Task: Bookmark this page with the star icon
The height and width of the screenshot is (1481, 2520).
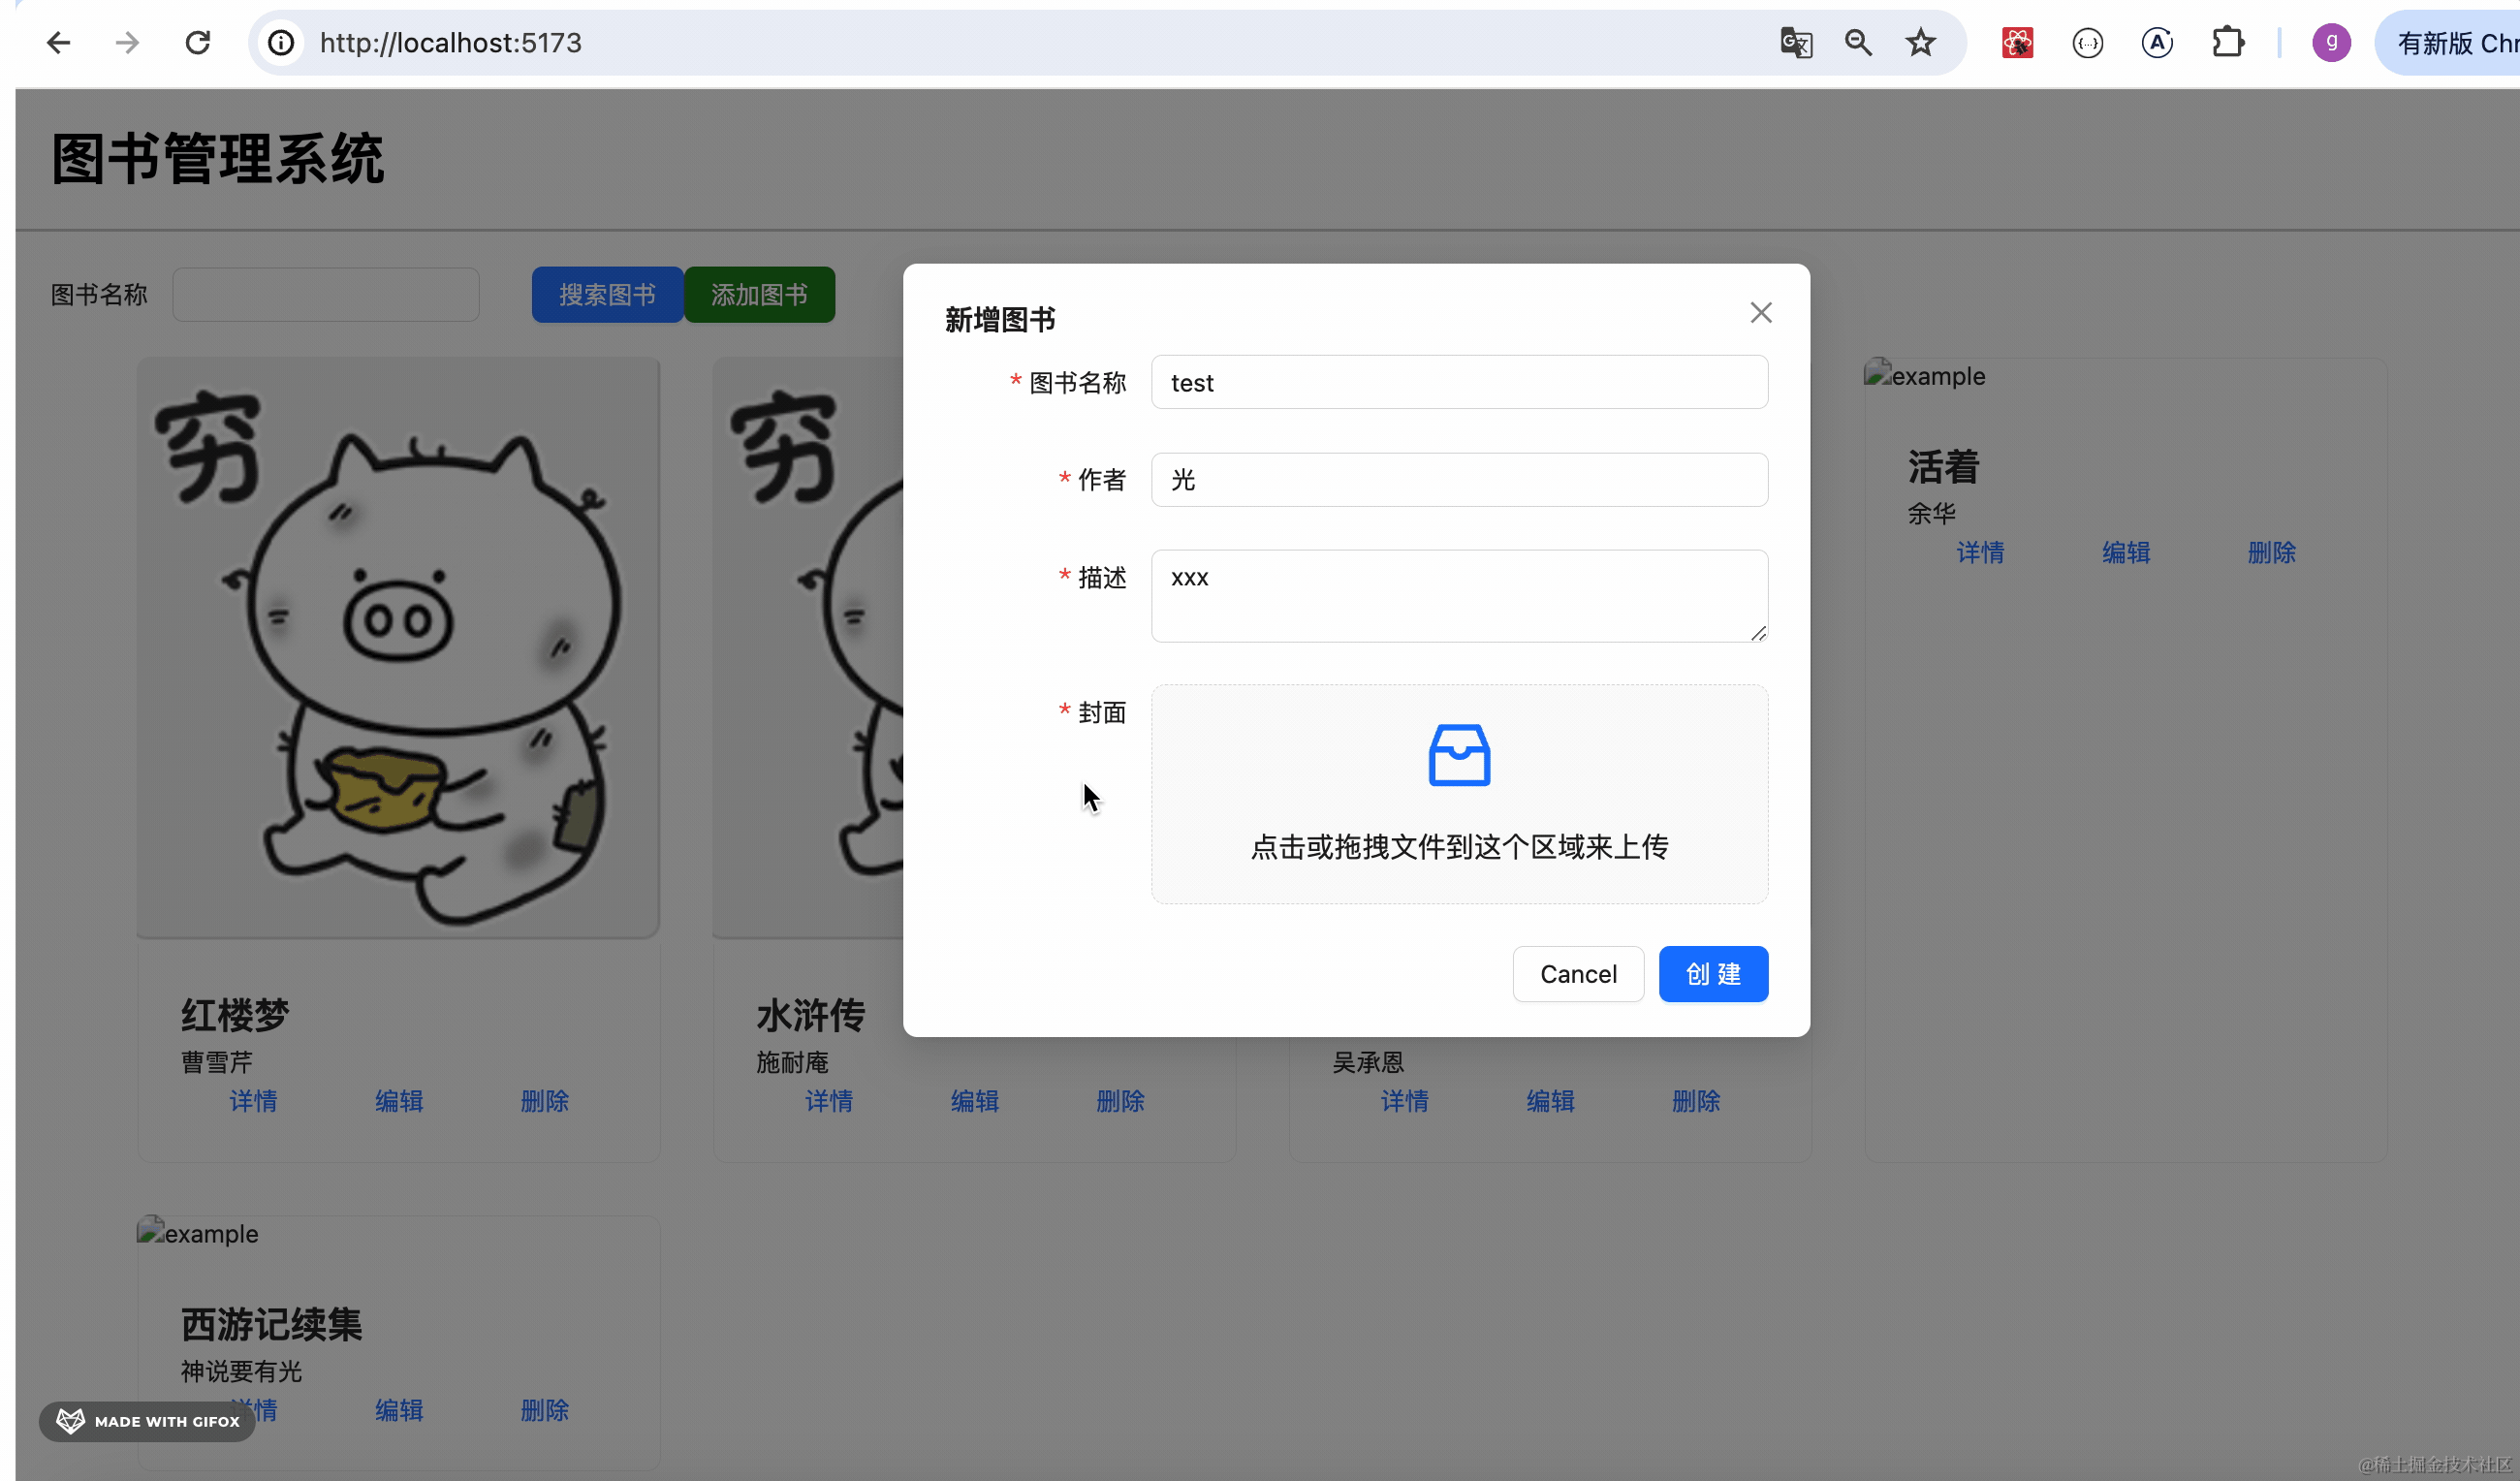Action: tap(1920, 43)
